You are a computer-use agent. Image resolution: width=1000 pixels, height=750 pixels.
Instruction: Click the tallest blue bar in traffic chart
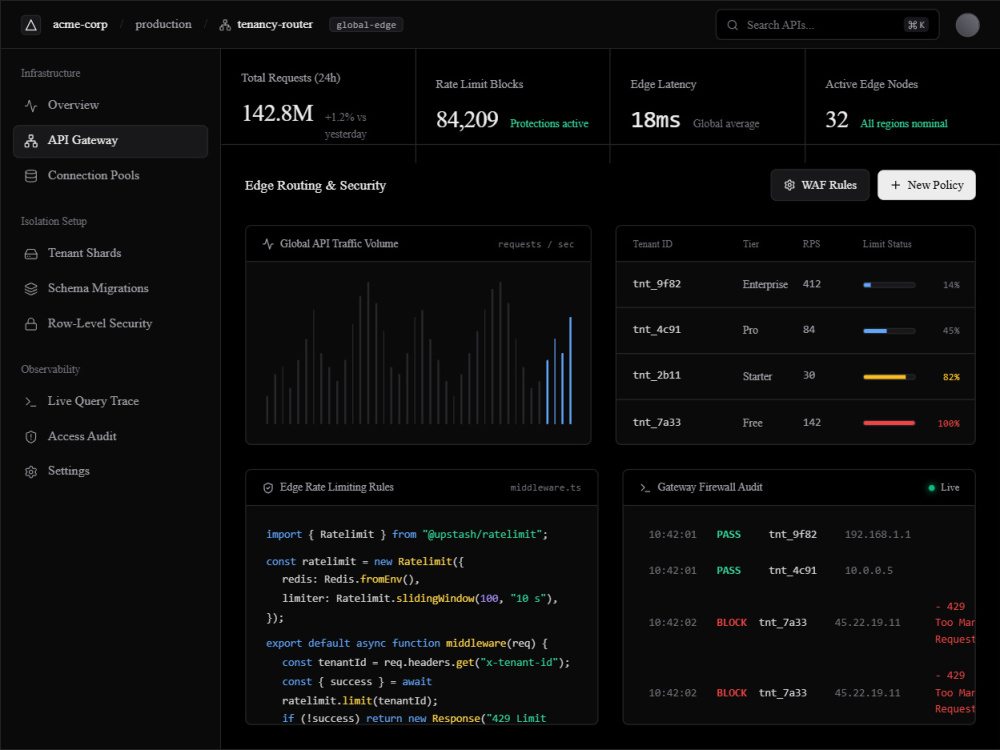click(570, 371)
